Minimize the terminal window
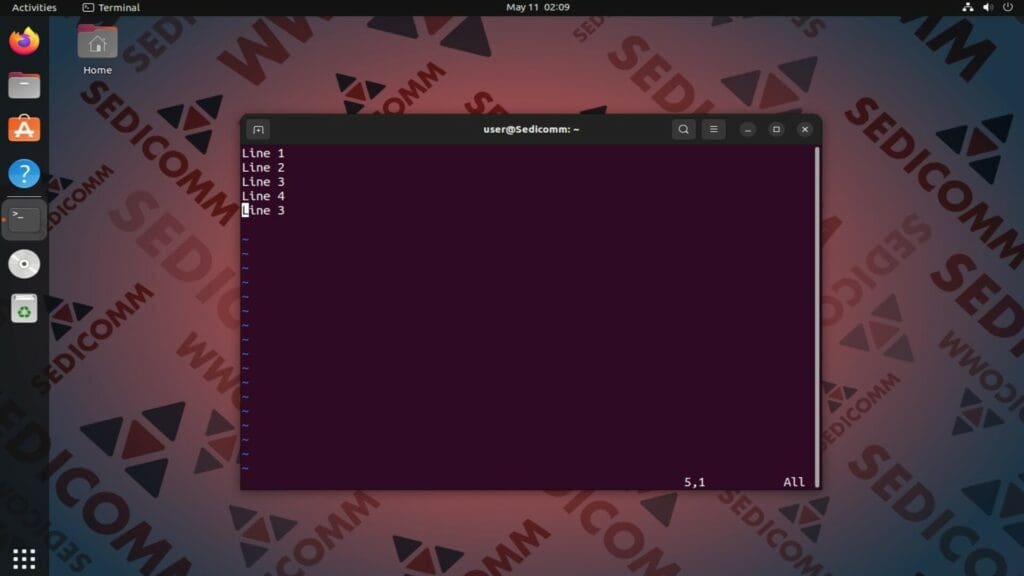This screenshot has width=1024, height=576. [748, 129]
